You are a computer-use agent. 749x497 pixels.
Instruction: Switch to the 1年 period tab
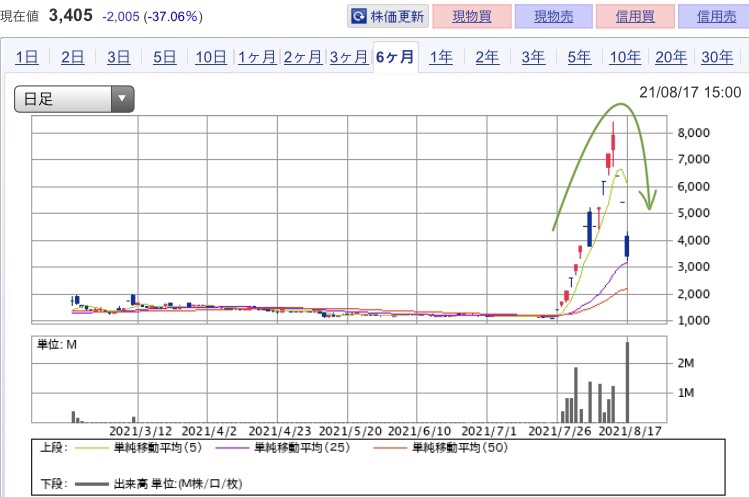click(x=441, y=57)
